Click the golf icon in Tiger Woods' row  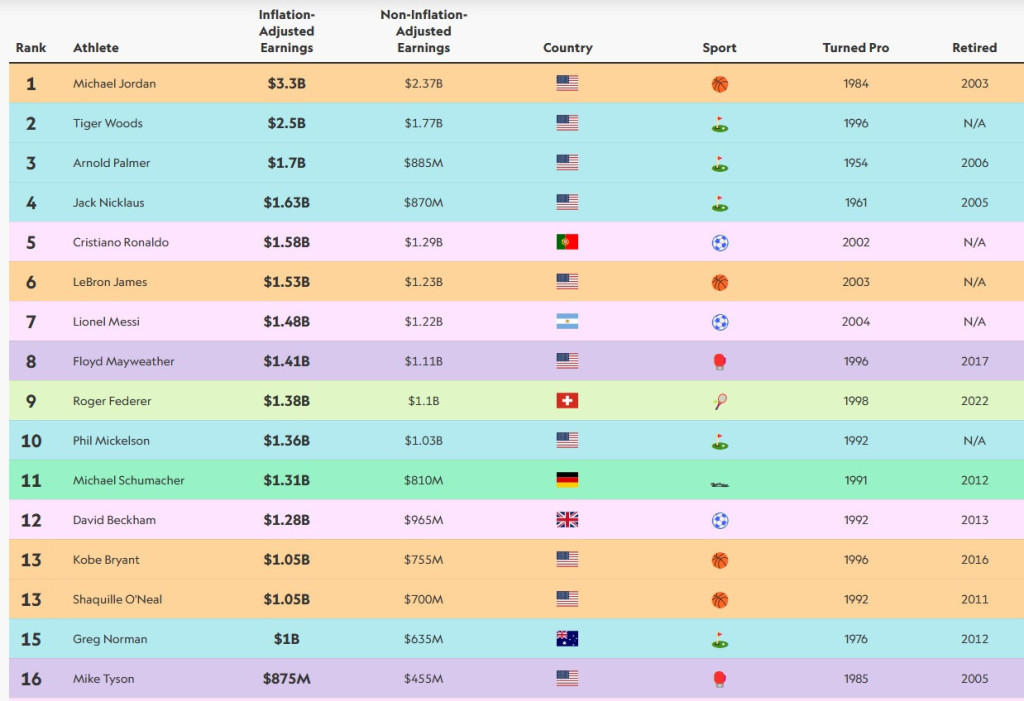point(719,124)
